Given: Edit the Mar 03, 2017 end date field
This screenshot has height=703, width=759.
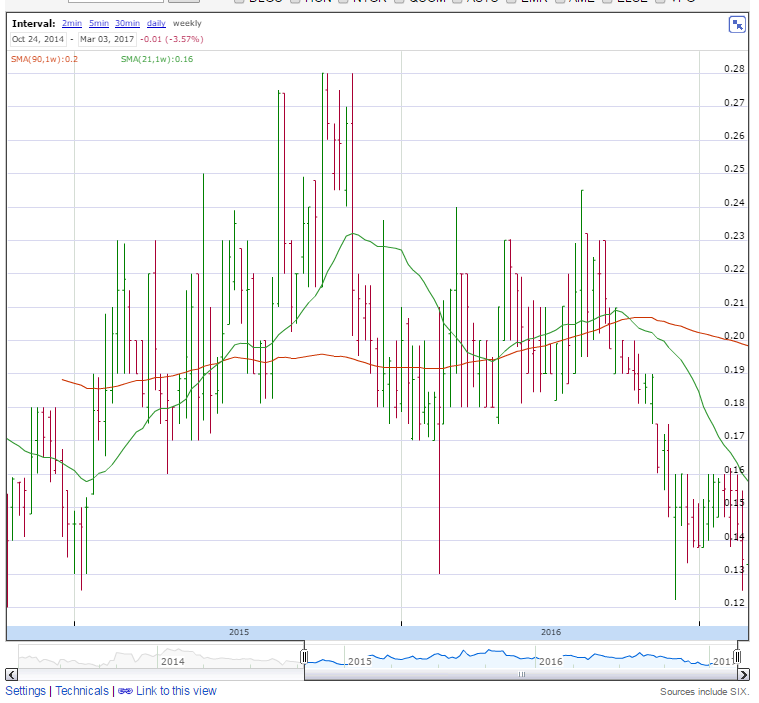Looking at the screenshot, I should [107, 39].
